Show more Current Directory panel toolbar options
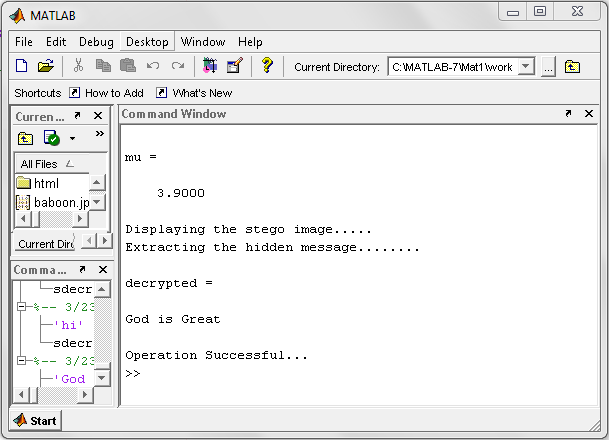Image resolution: width=609 pixels, height=440 pixels. click(99, 135)
